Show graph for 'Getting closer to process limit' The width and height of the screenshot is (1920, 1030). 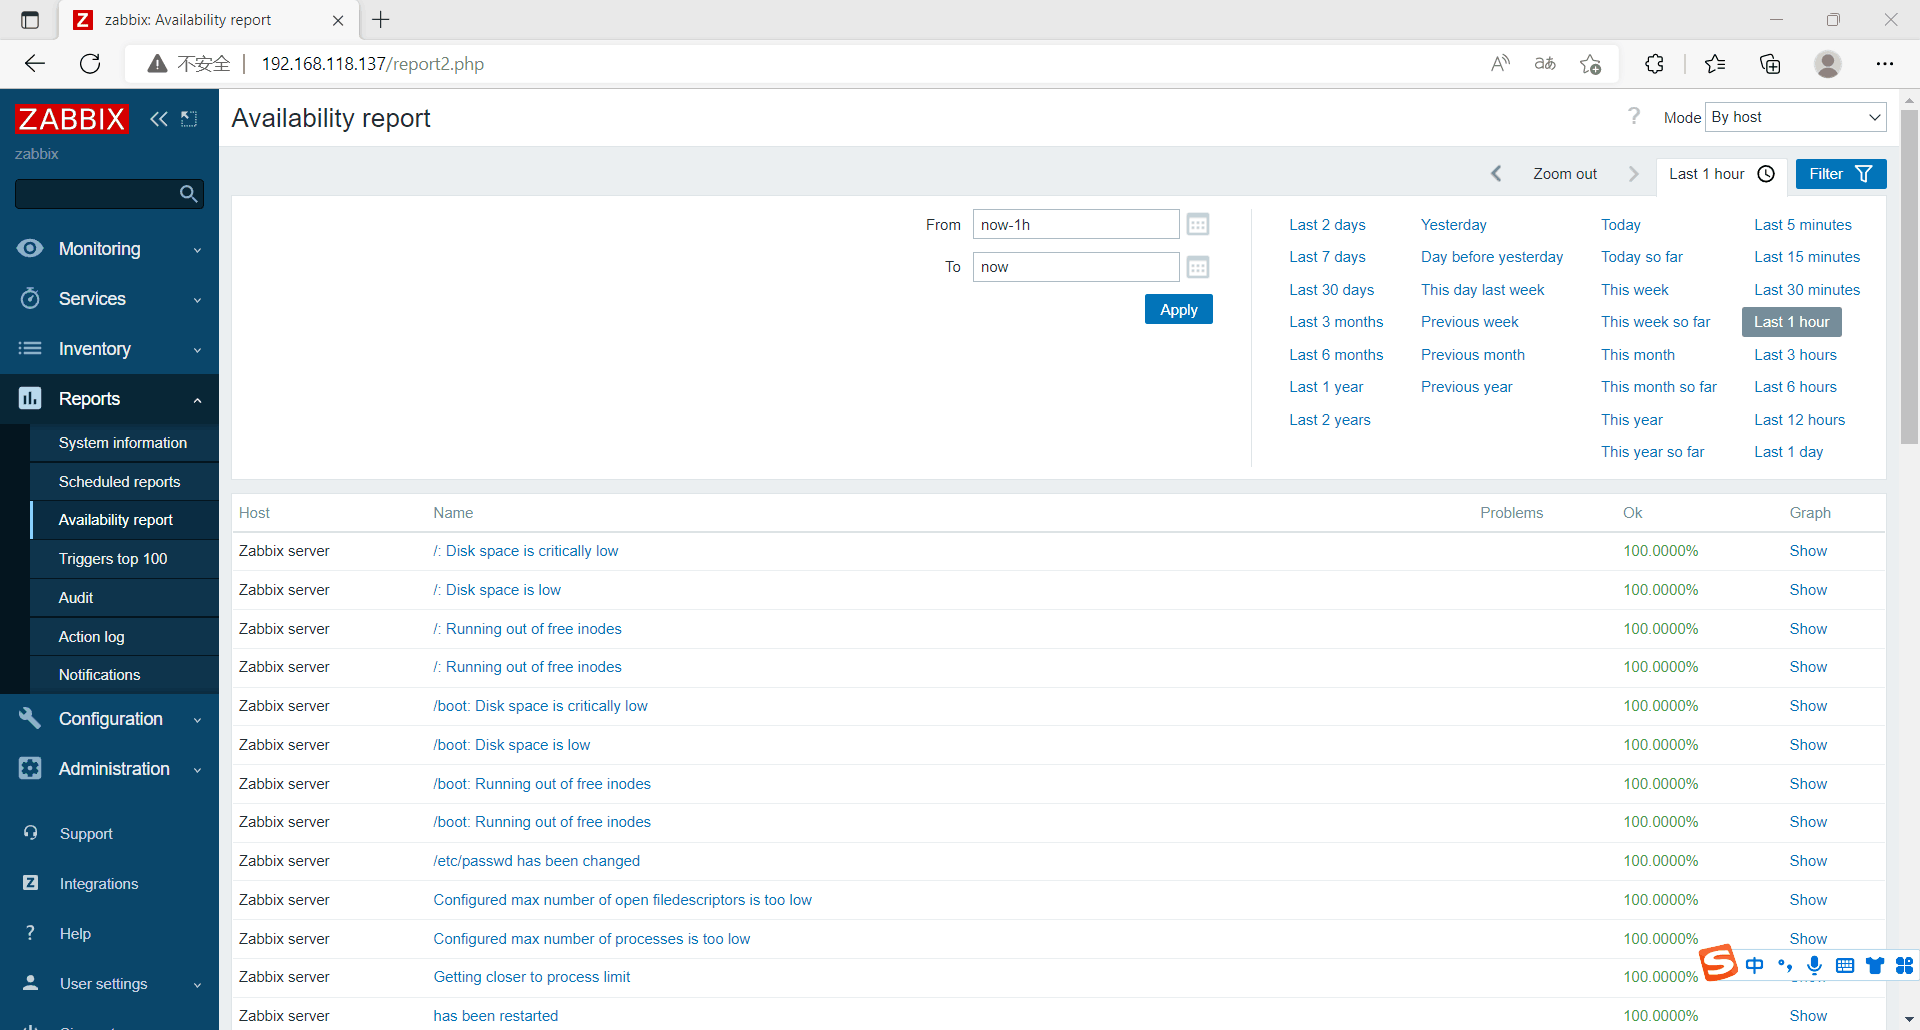pyautogui.click(x=1808, y=977)
